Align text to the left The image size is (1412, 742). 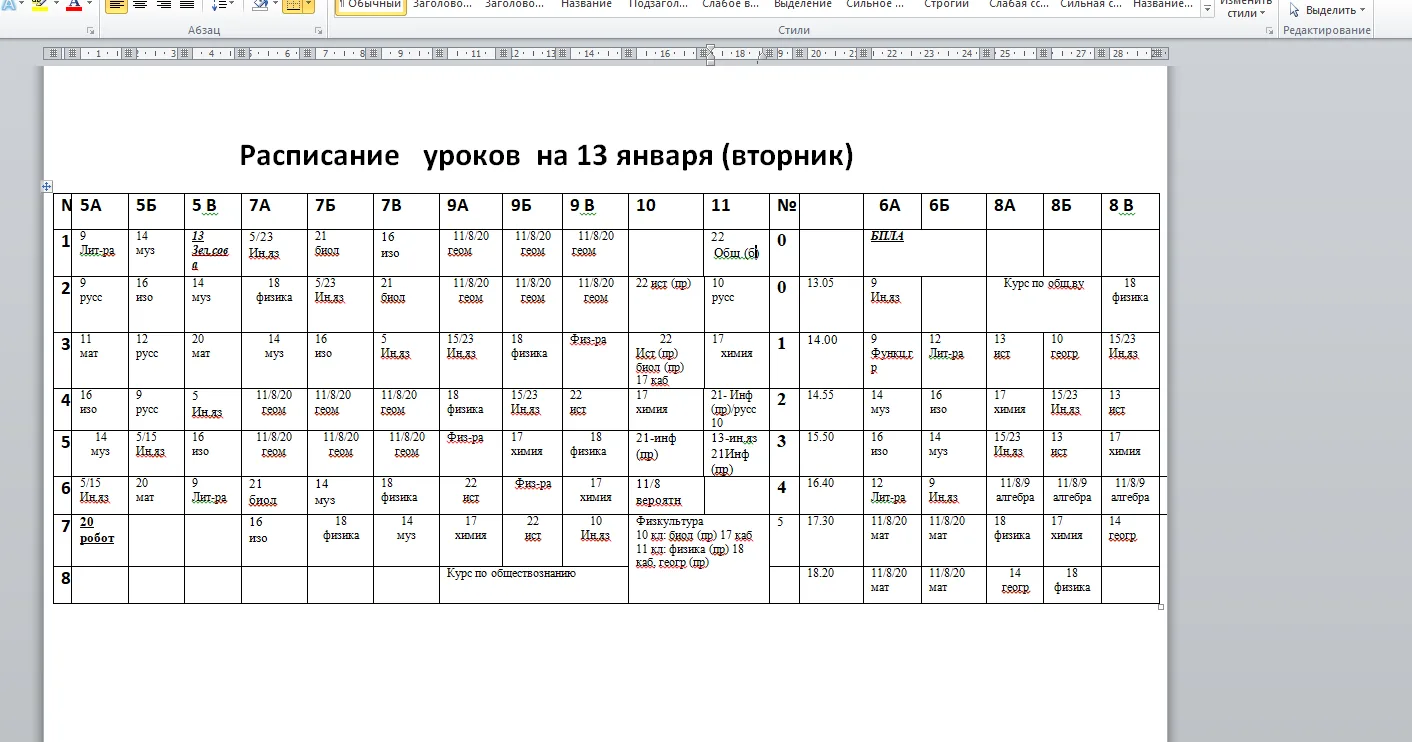pyautogui.click(x=116, y=5)
